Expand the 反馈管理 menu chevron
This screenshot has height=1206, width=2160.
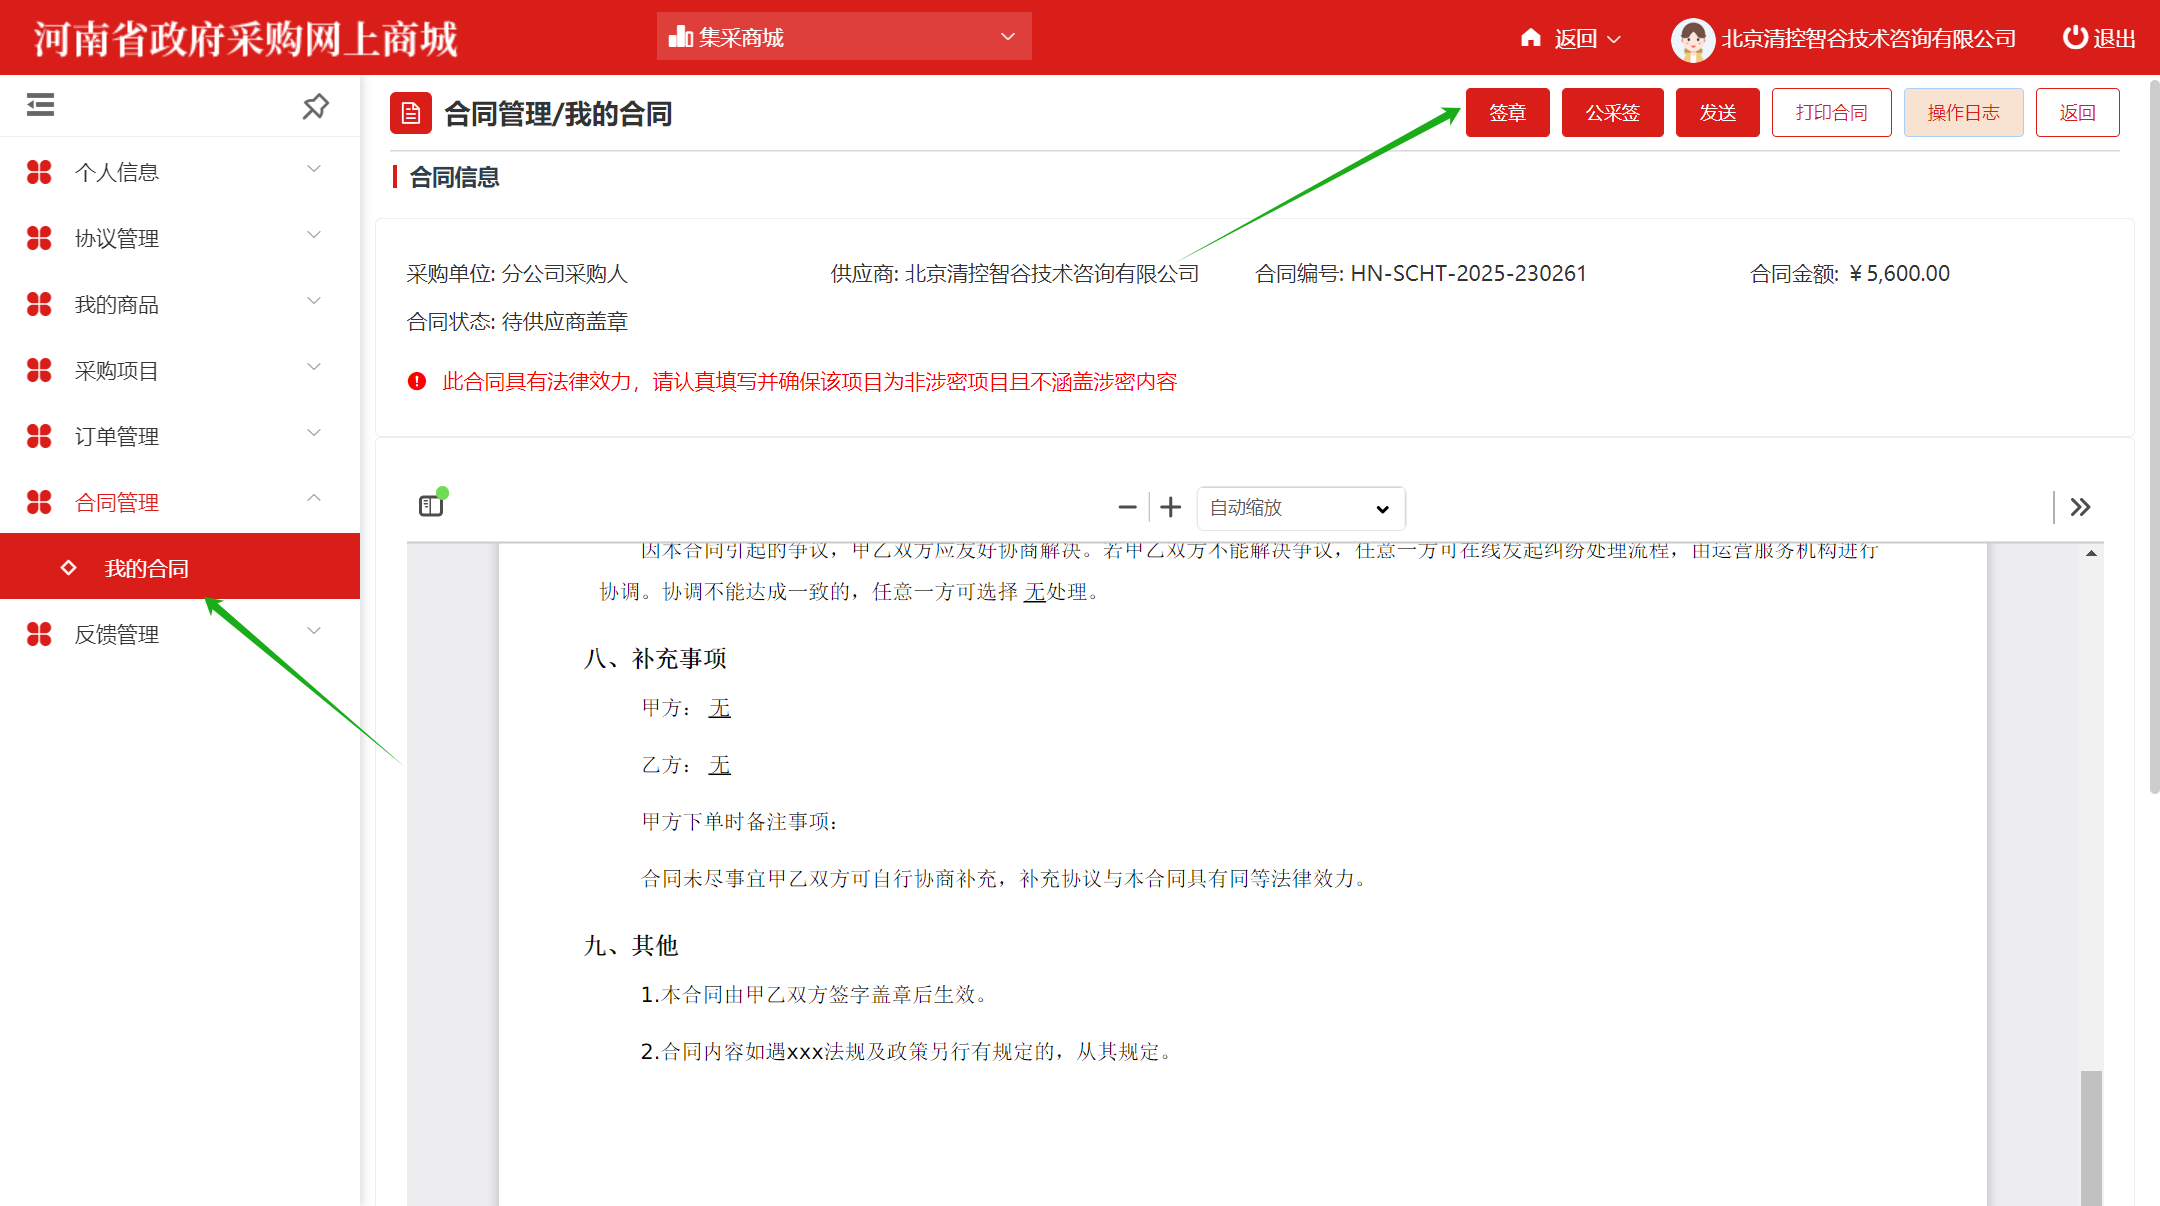tap(314, 631)
